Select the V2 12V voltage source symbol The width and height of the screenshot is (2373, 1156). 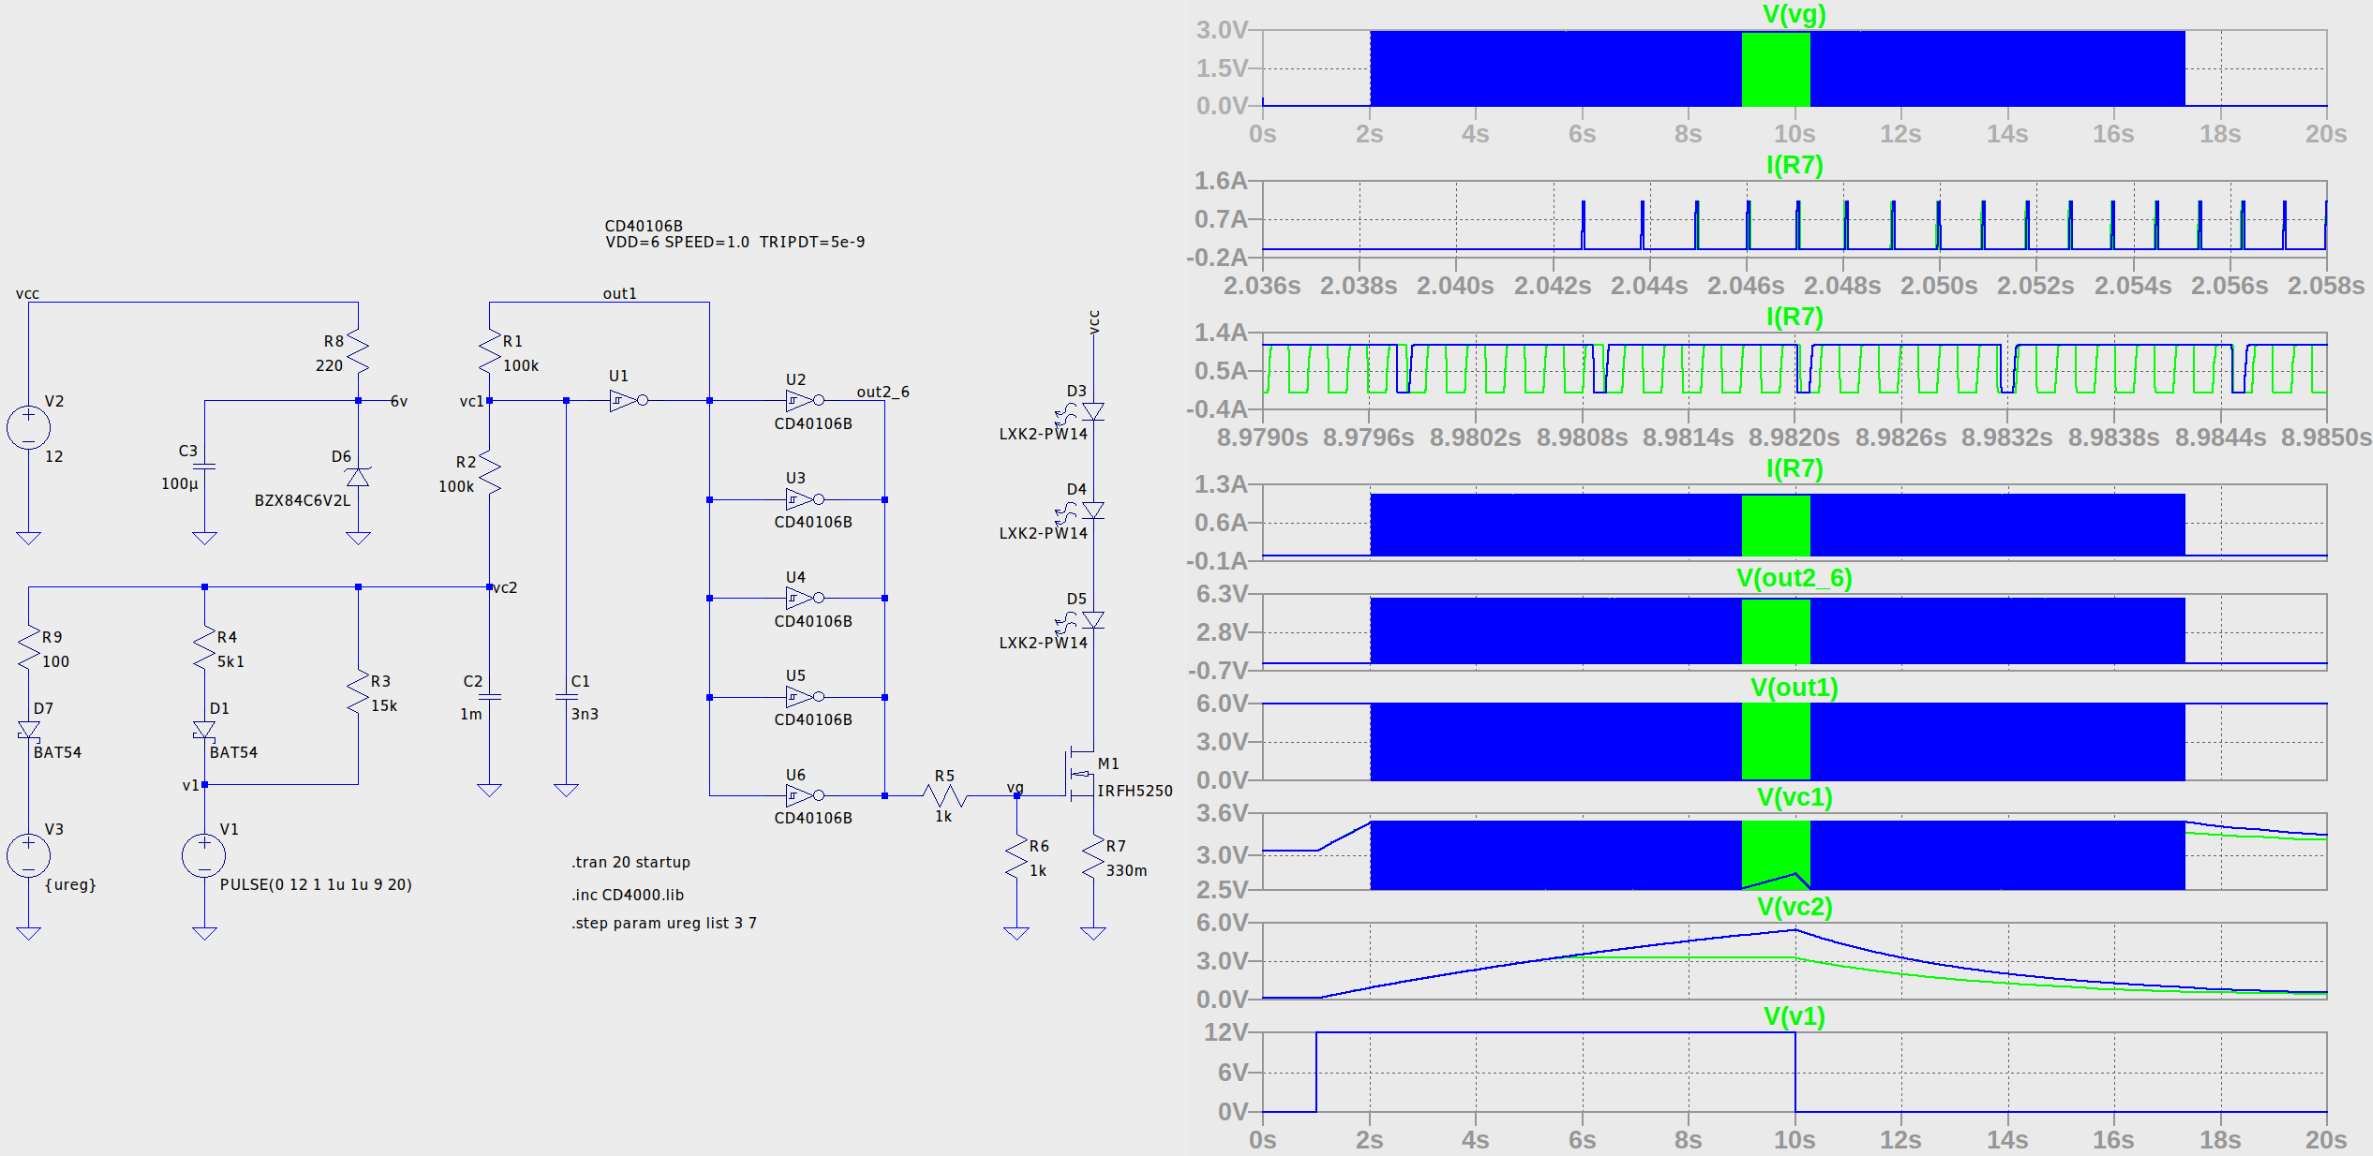(28, 428)
